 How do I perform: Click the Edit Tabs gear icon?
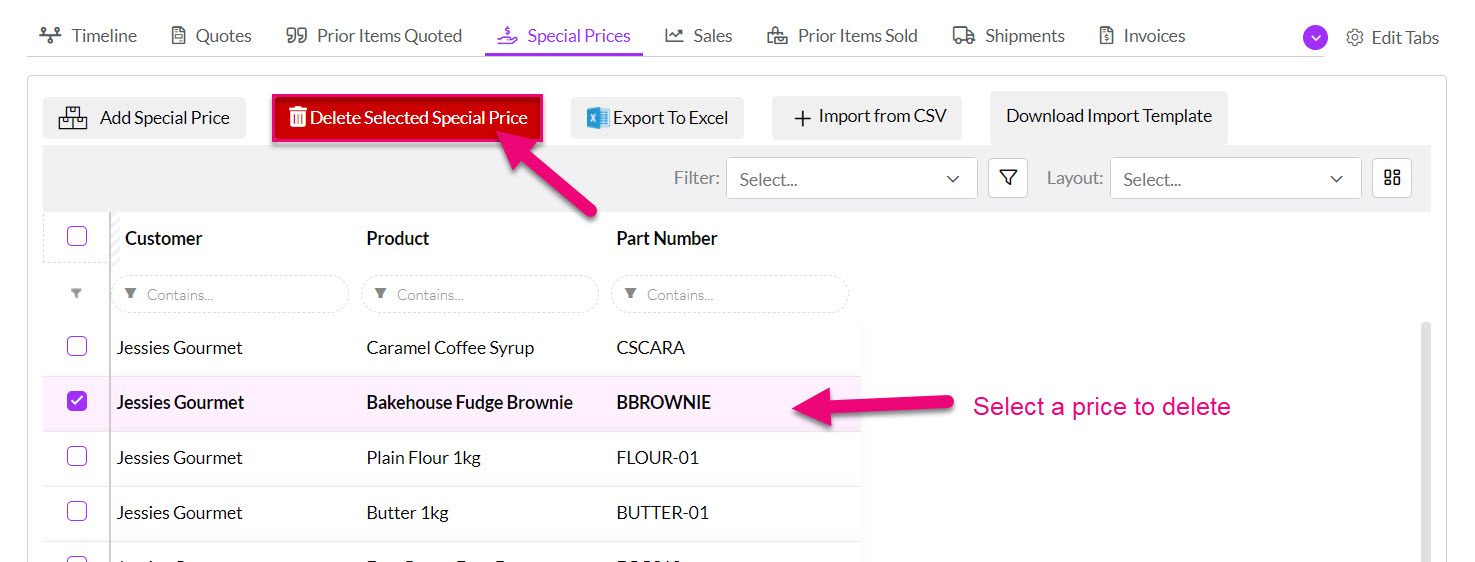point(1355,37)
